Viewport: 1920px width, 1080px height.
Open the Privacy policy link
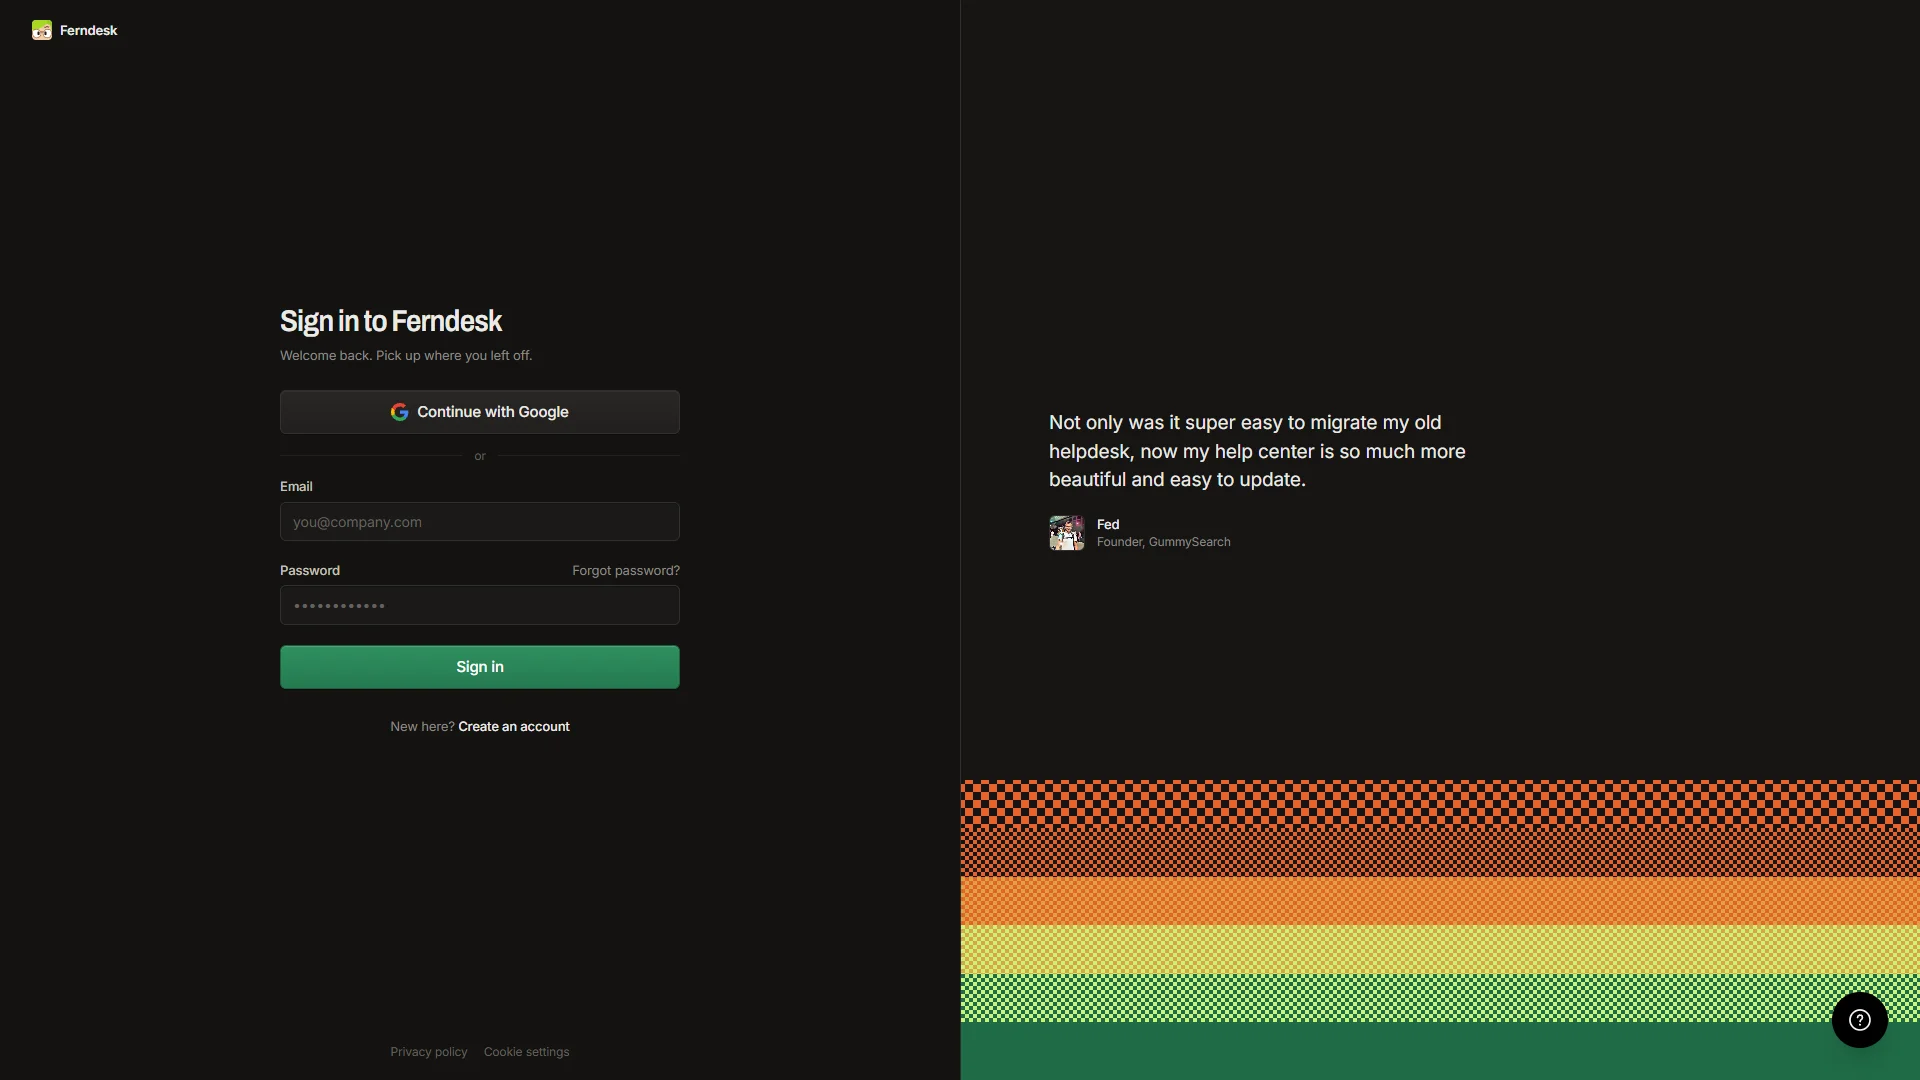tap(429, 1051)
